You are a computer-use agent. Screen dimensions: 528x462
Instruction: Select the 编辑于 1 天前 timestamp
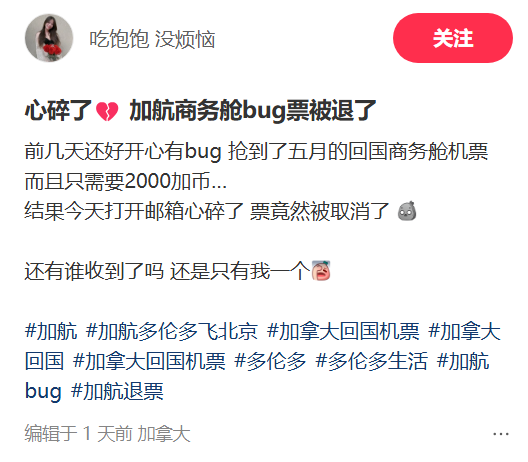78,433
